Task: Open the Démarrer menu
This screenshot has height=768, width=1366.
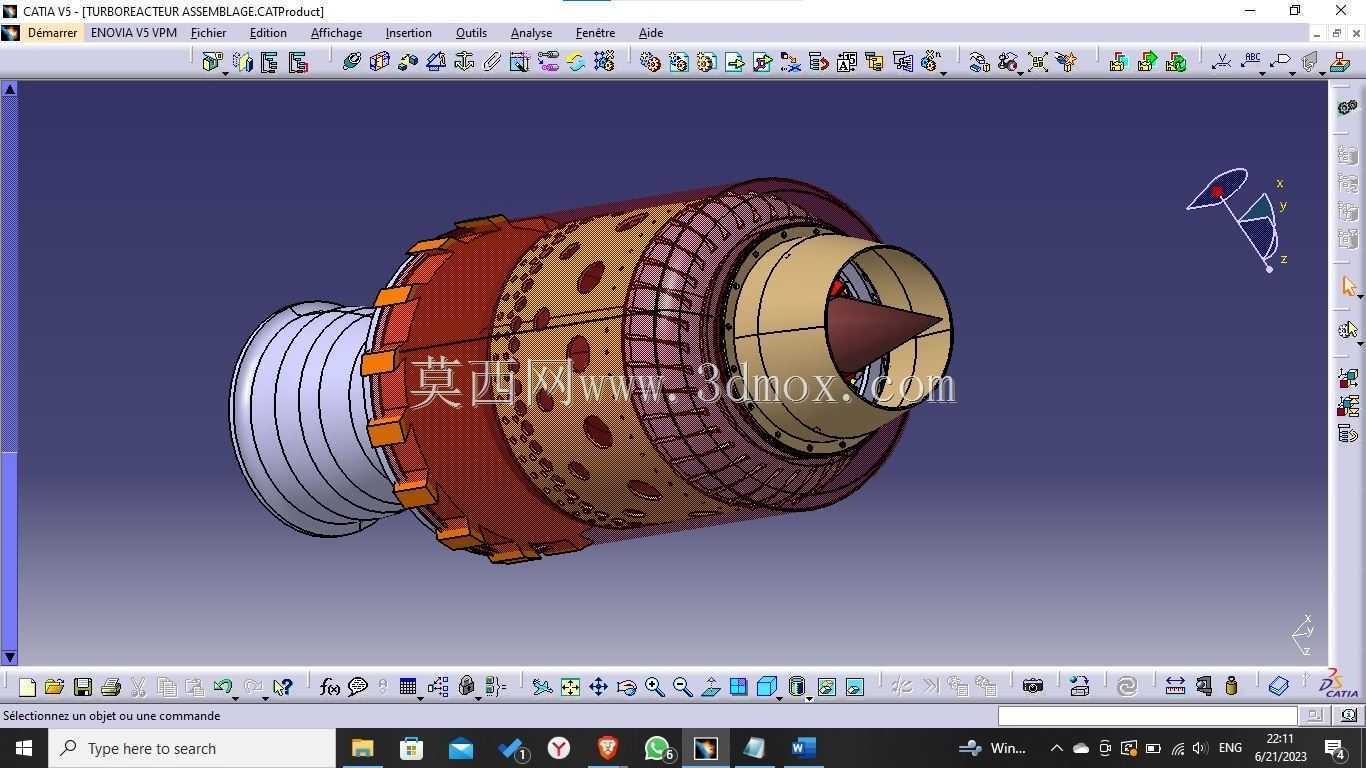Action: pyautogui.click(x=52, y=33)
